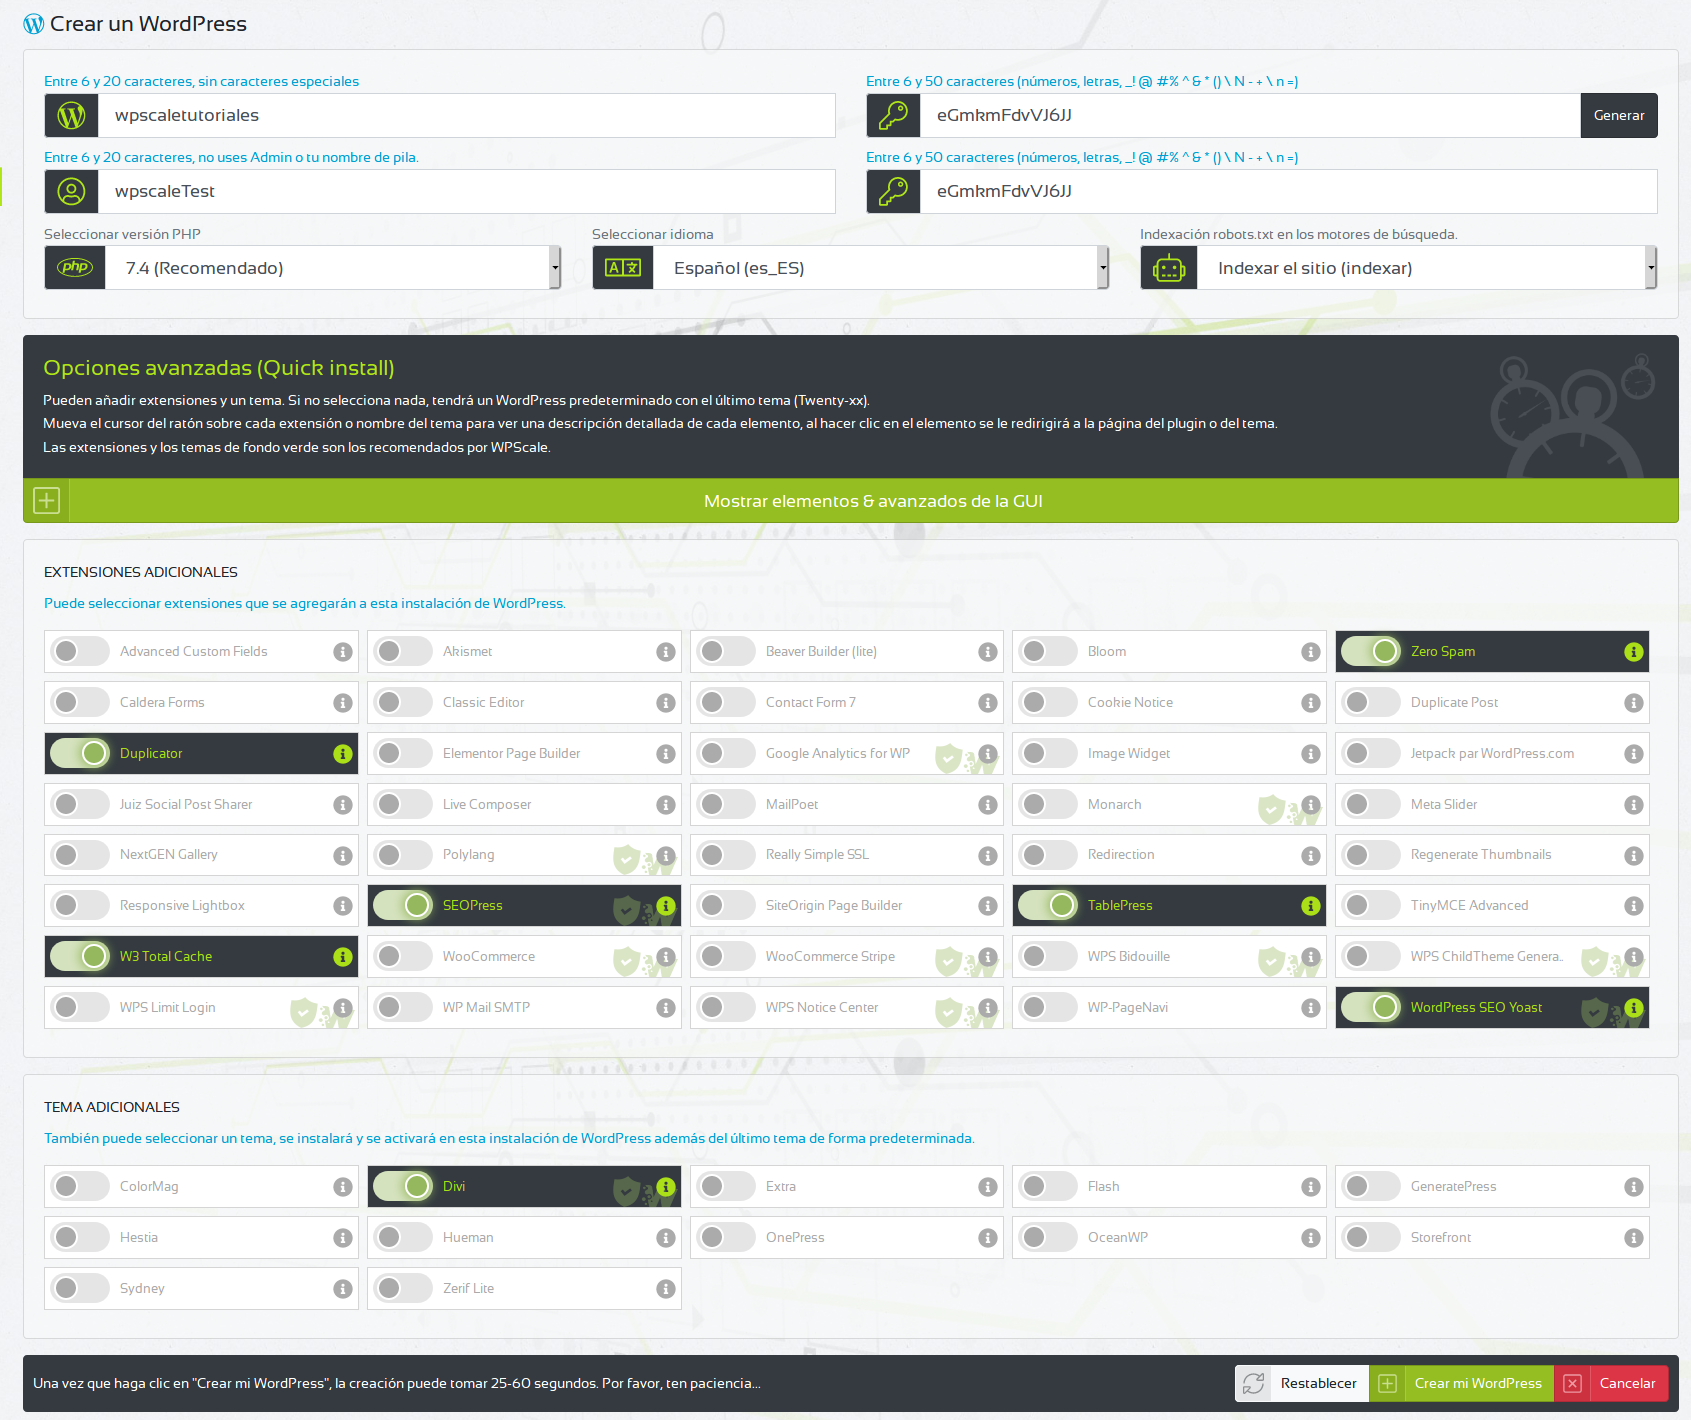Click the PHP logo icon

[x=75, y=268]
